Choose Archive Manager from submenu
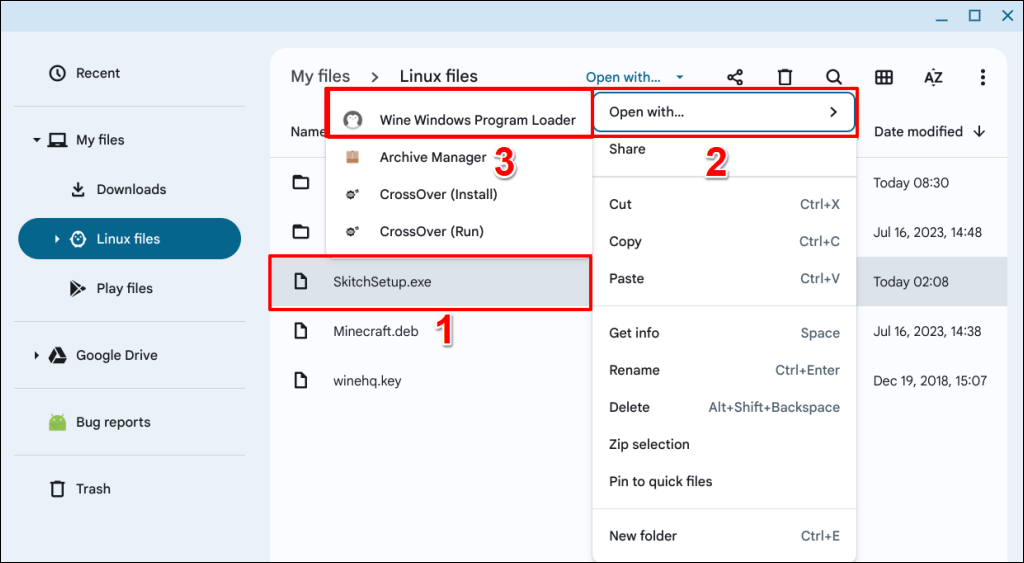This screenshot has width=1024, height=563. click(432, 157)
